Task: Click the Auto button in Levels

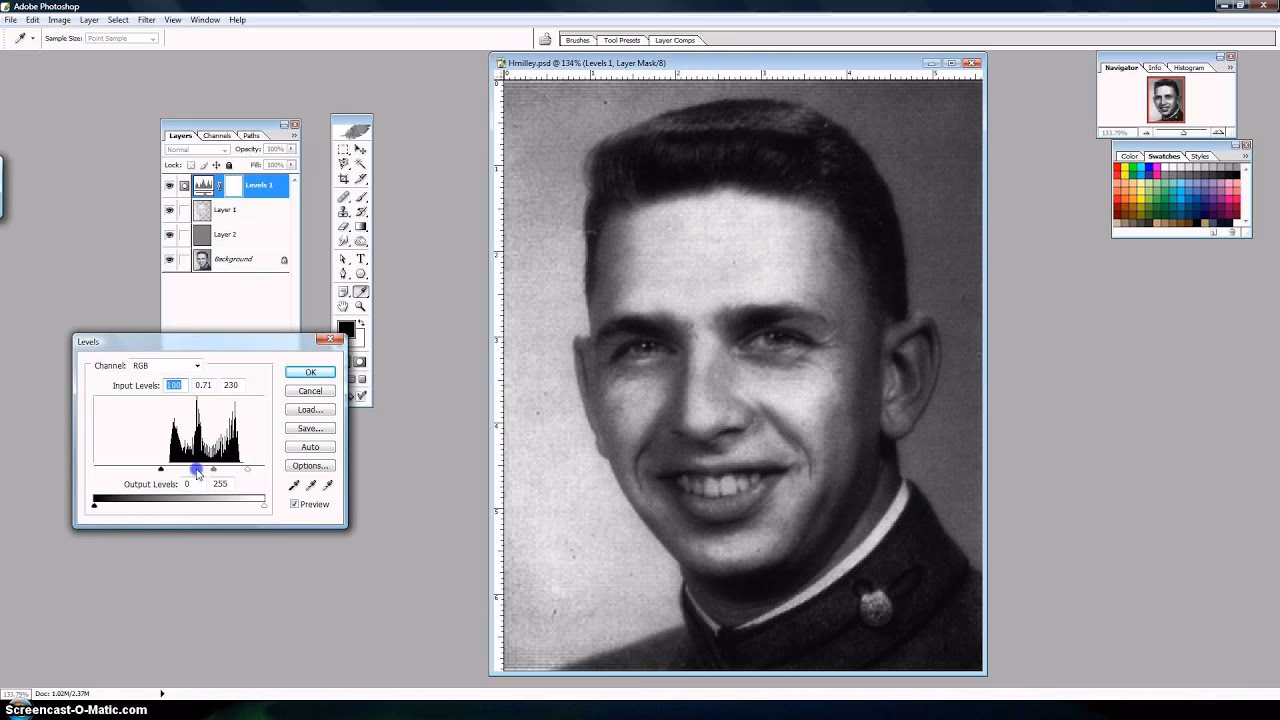Action: (x=310, y=447)
